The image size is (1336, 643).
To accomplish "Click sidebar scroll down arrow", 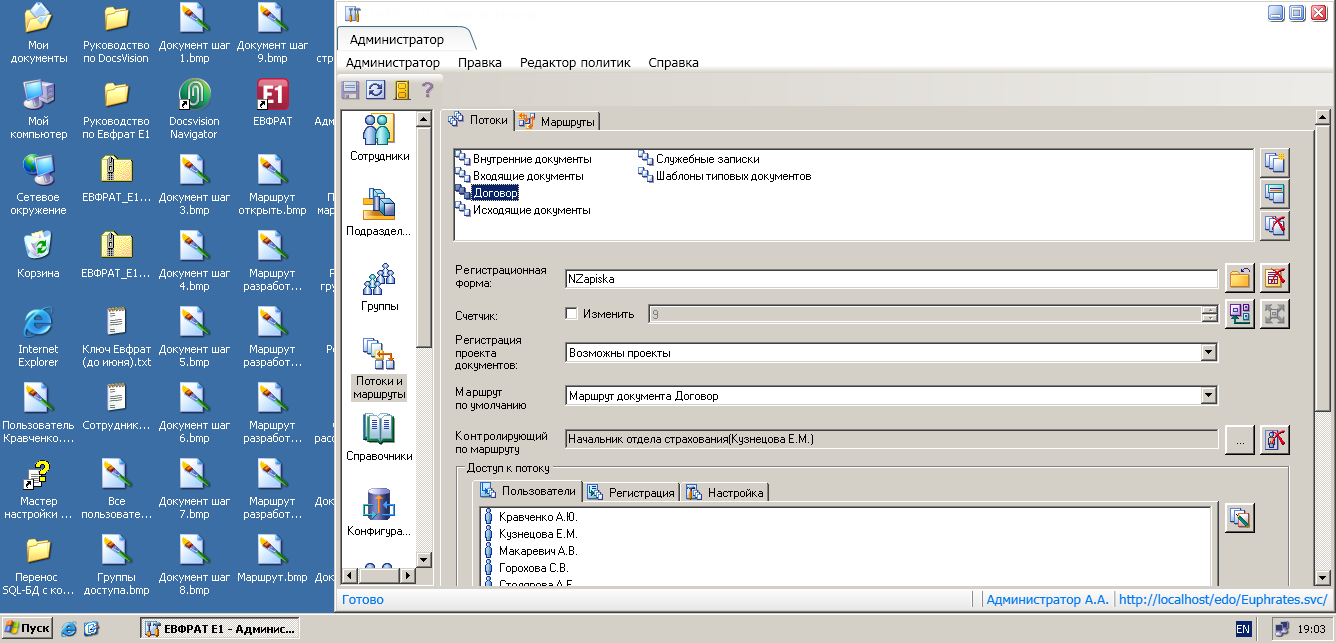I will pos(423,560).
